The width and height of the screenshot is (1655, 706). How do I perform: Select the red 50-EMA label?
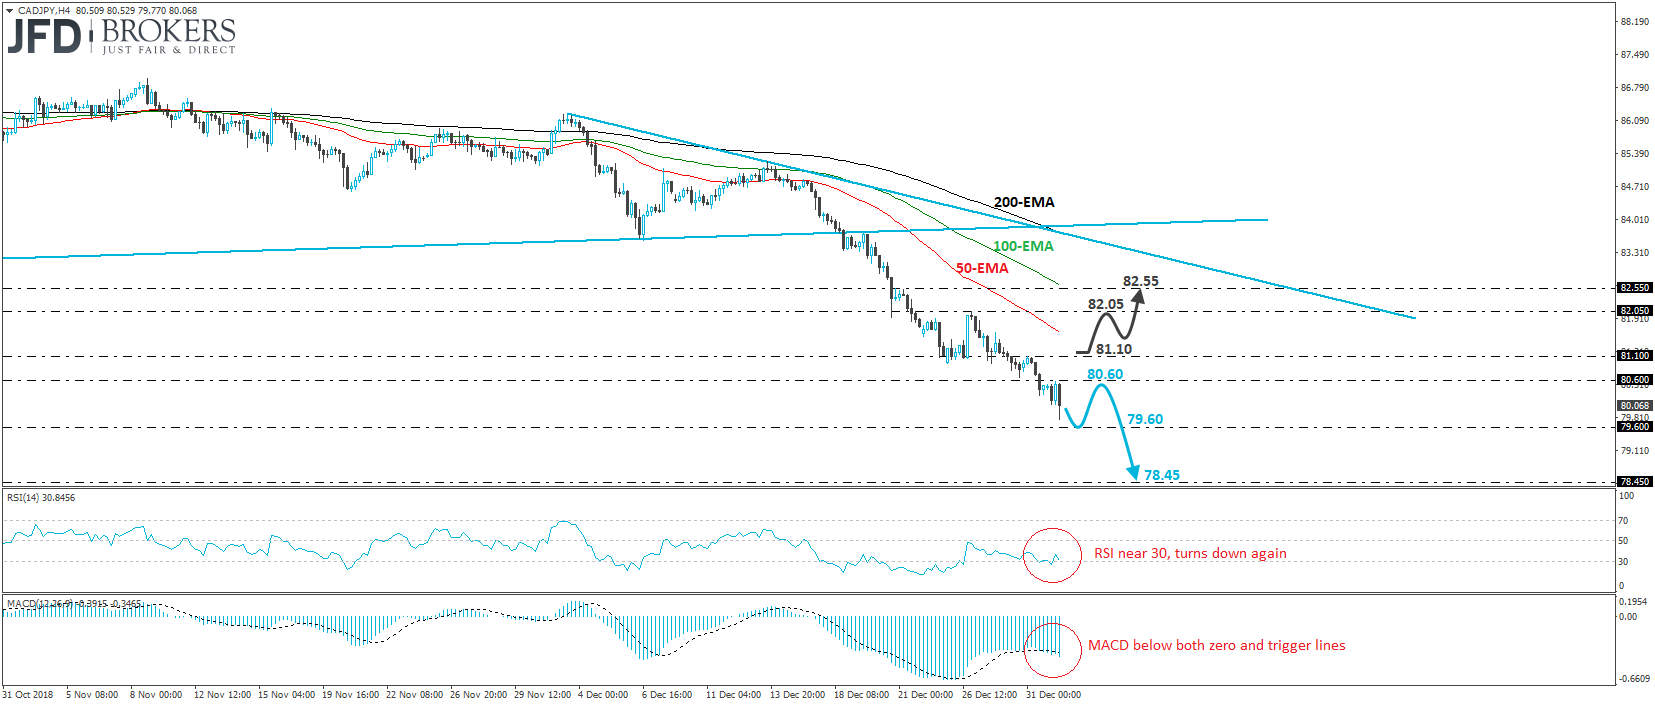[x=982, y=268]
